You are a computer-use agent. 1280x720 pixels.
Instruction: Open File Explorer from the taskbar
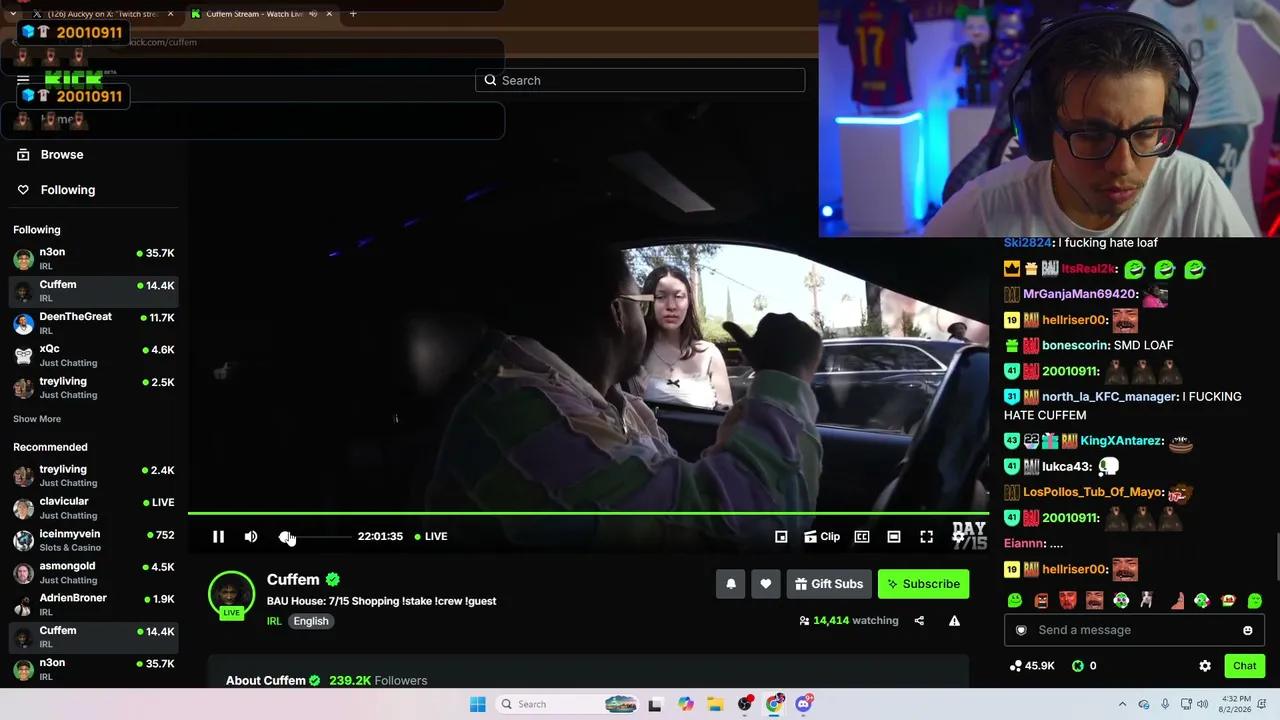715,704
